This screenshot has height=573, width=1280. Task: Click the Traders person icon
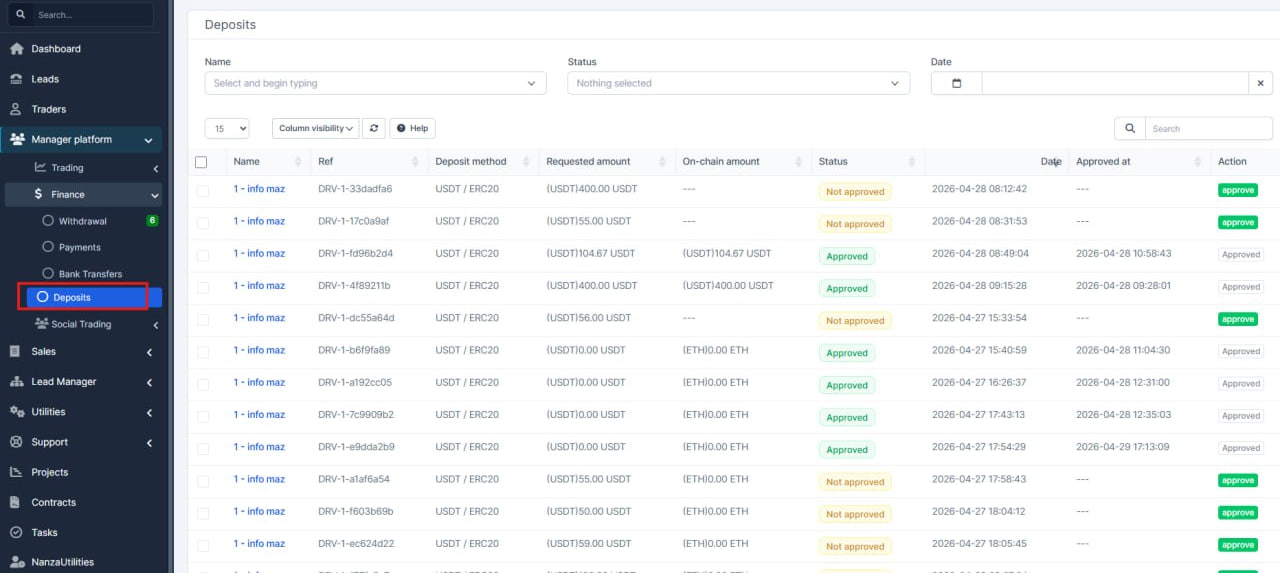pyautogui.click(x=16, y=109)
